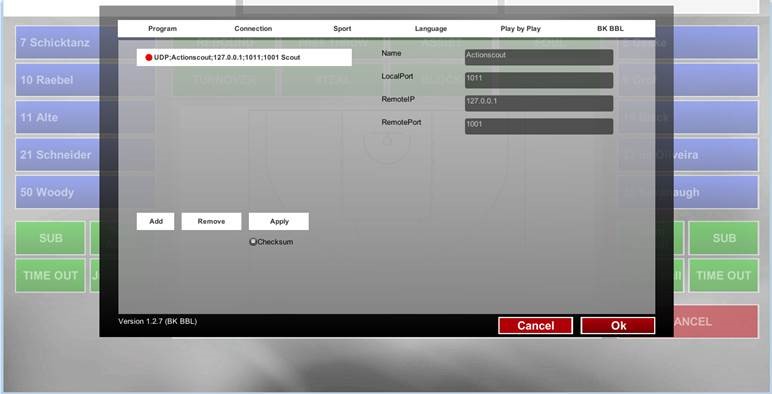Select the BK BBL tab
This screenshot has width=772, height=394.
tap(610, 29)
